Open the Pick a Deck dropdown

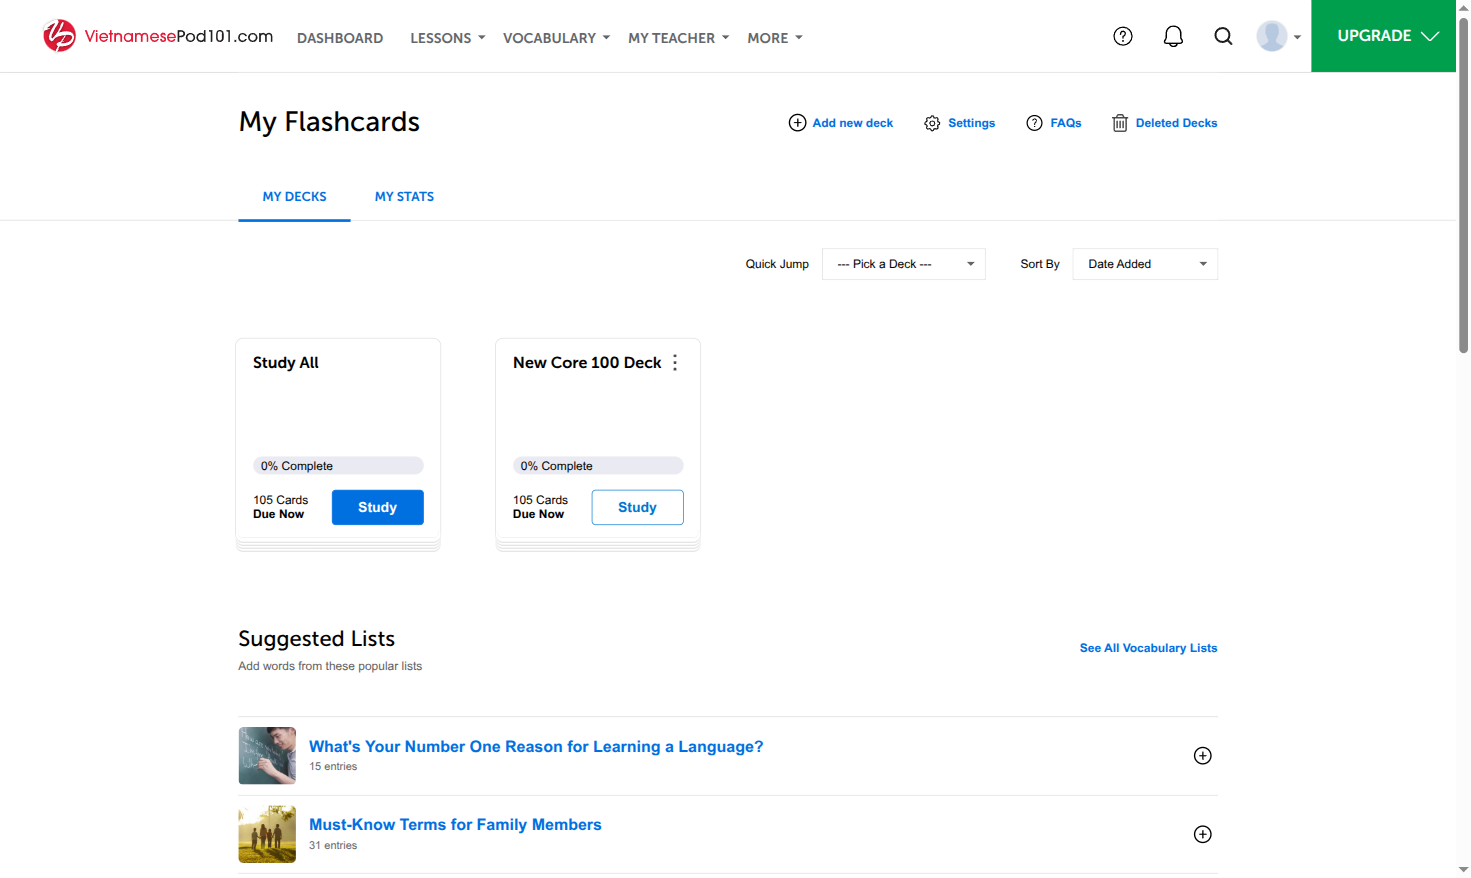[x=904, y=264]
